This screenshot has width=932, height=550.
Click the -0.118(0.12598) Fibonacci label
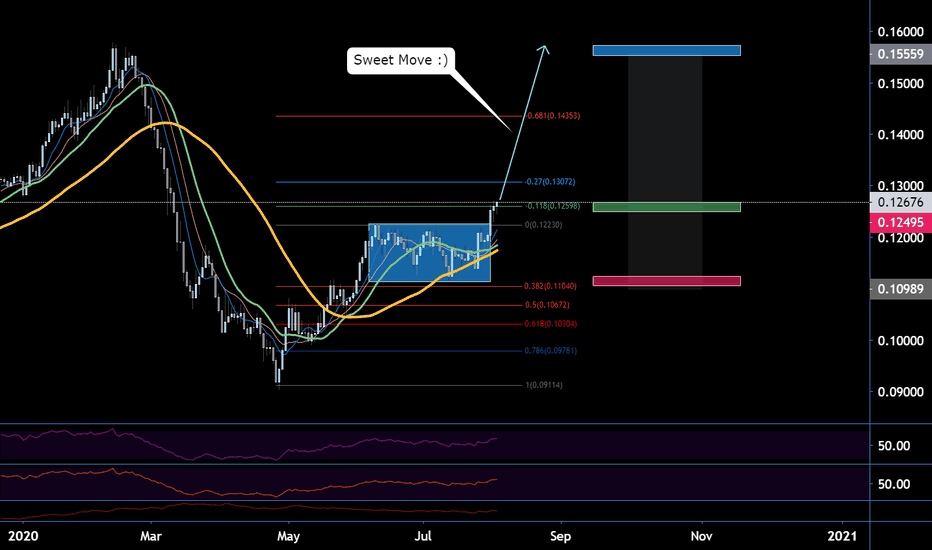(x=552, y=206)
